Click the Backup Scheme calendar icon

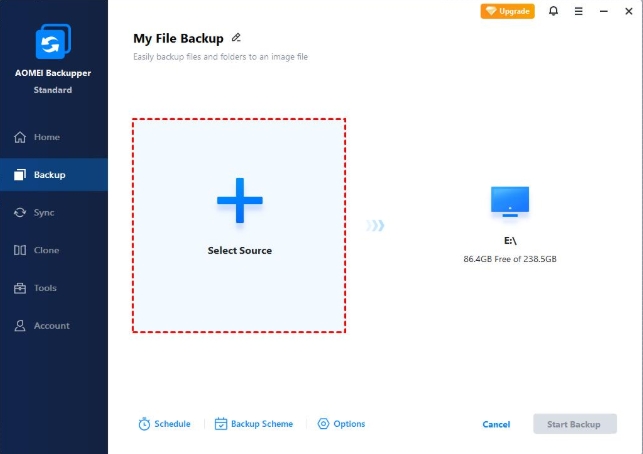(x=221, y=424)
